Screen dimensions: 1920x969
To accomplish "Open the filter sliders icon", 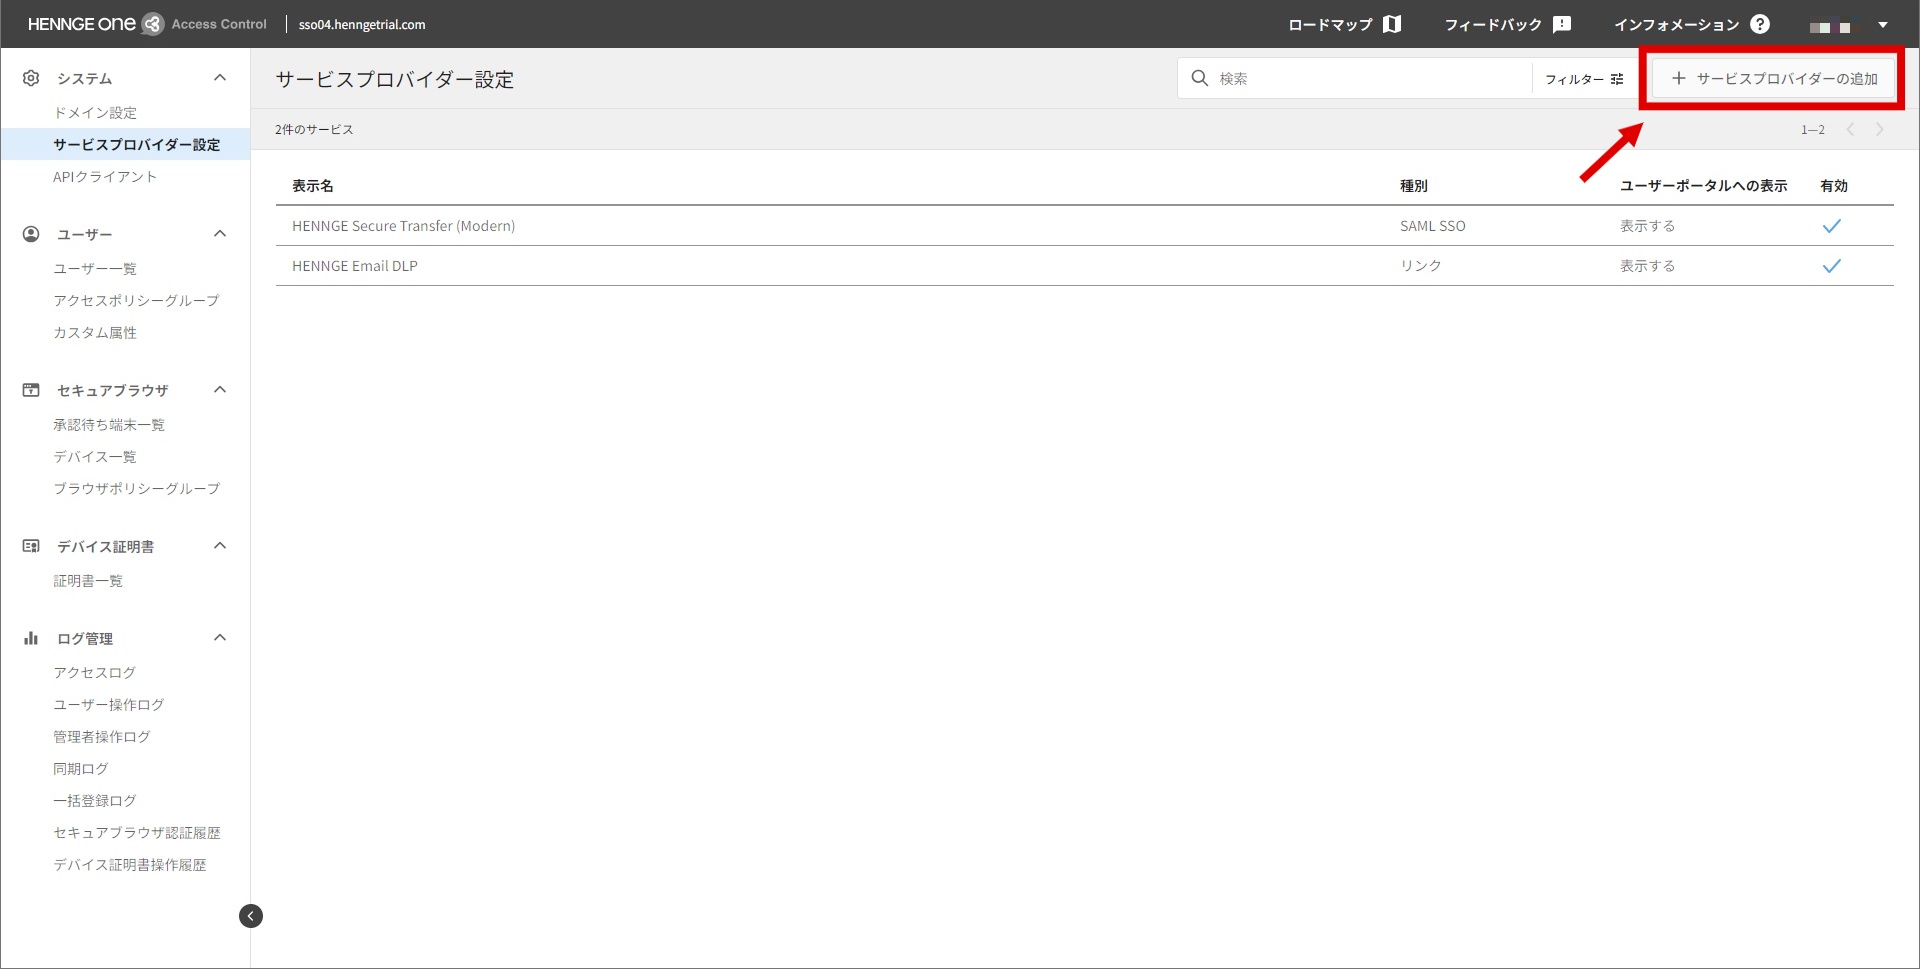I will point(1617,79).
